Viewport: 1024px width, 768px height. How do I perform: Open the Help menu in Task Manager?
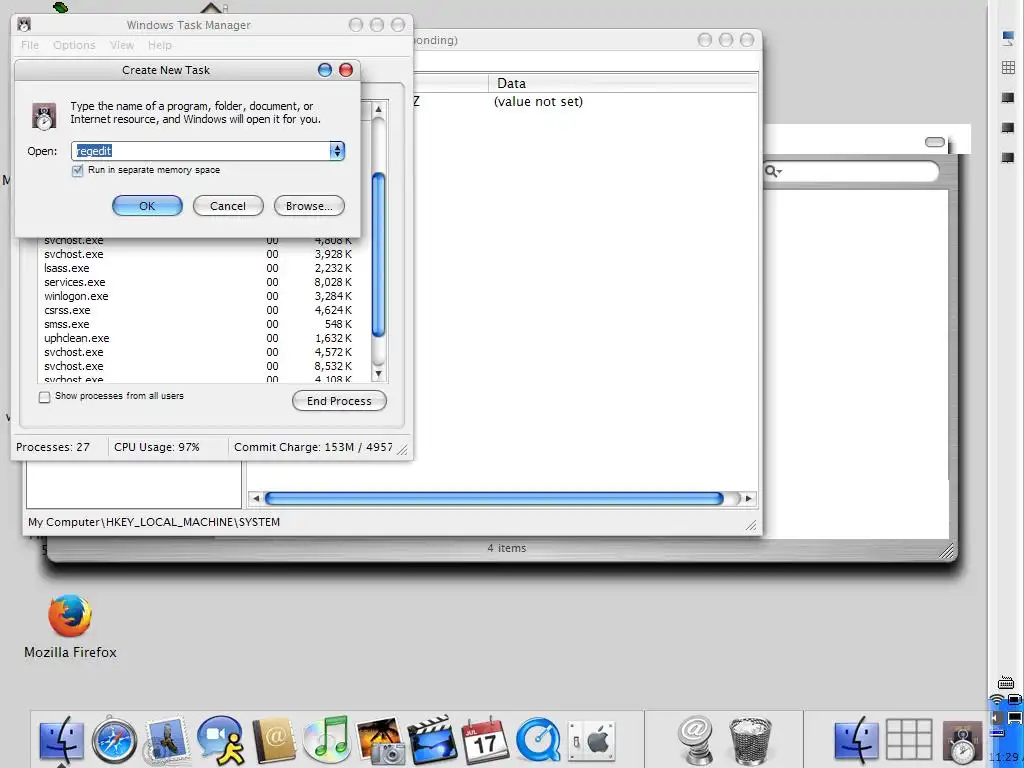(x=160, y=45)
